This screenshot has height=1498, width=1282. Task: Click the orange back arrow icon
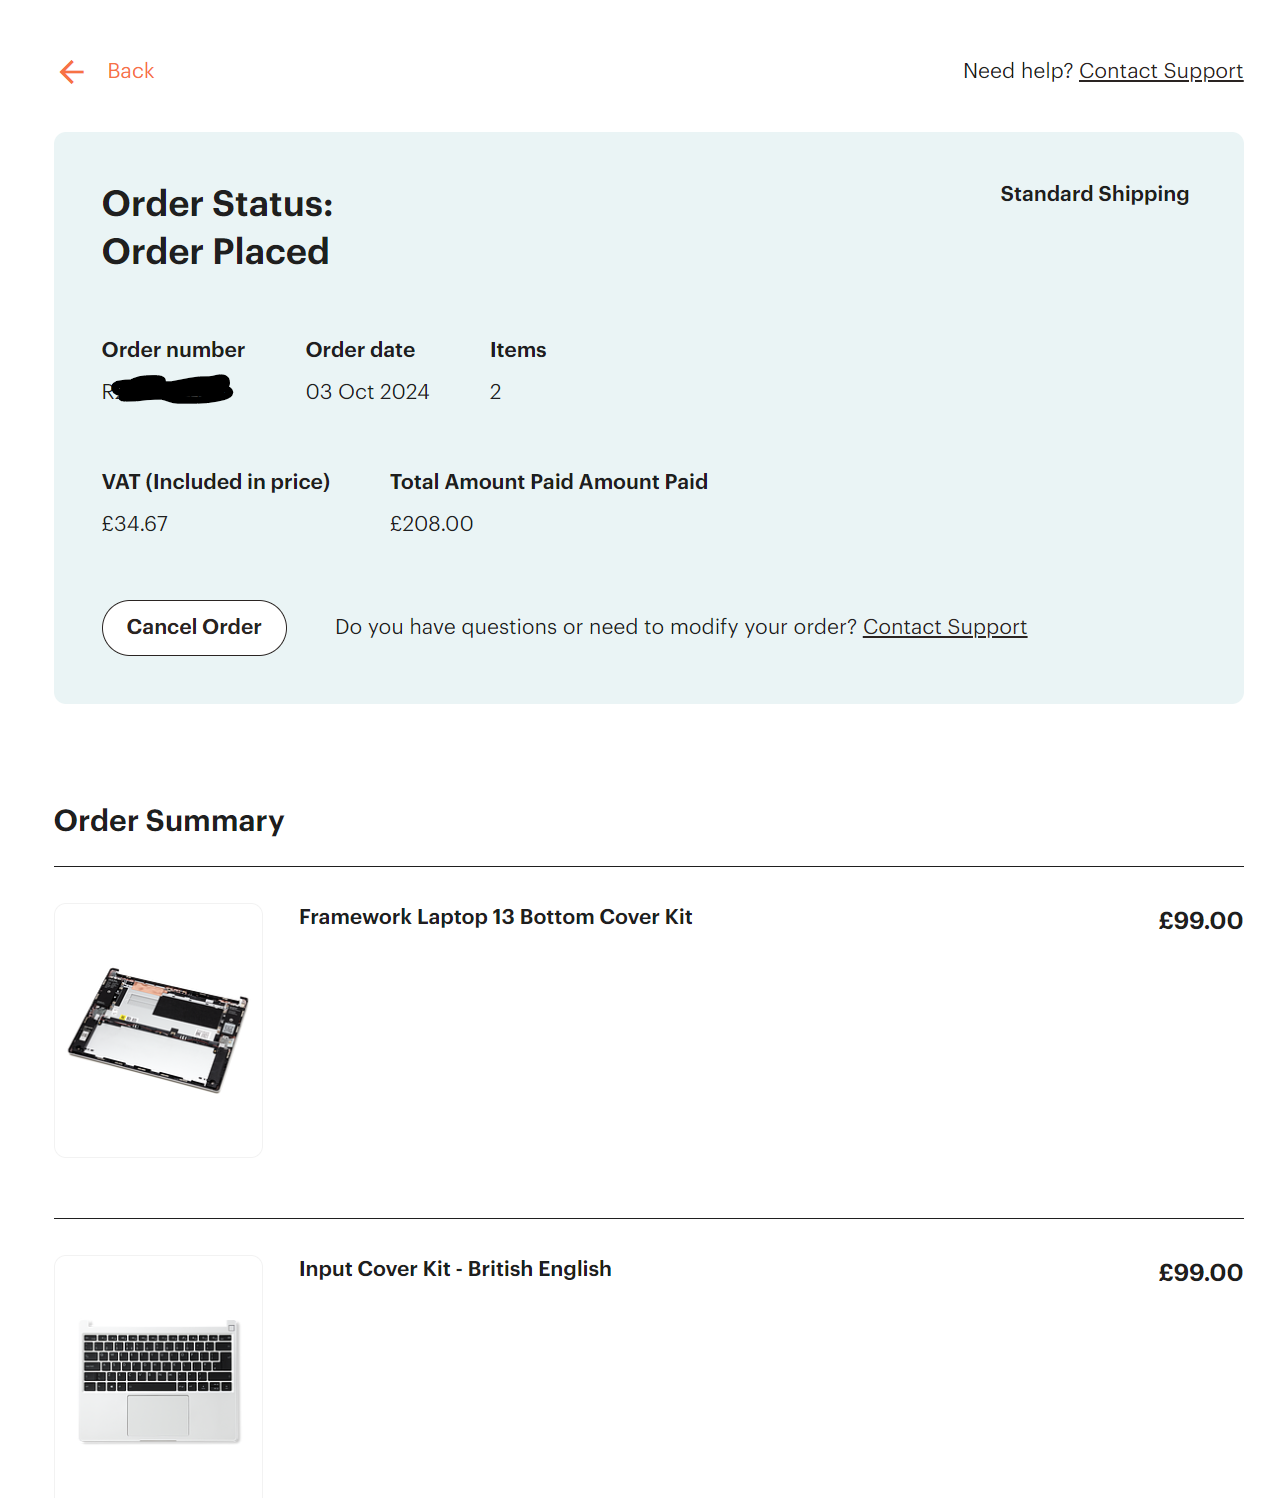point(72,72)
